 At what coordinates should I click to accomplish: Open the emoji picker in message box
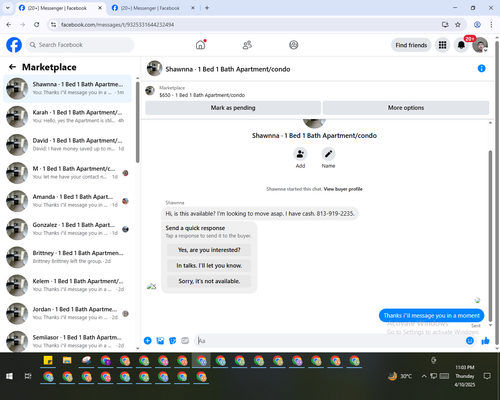[470, 341]
